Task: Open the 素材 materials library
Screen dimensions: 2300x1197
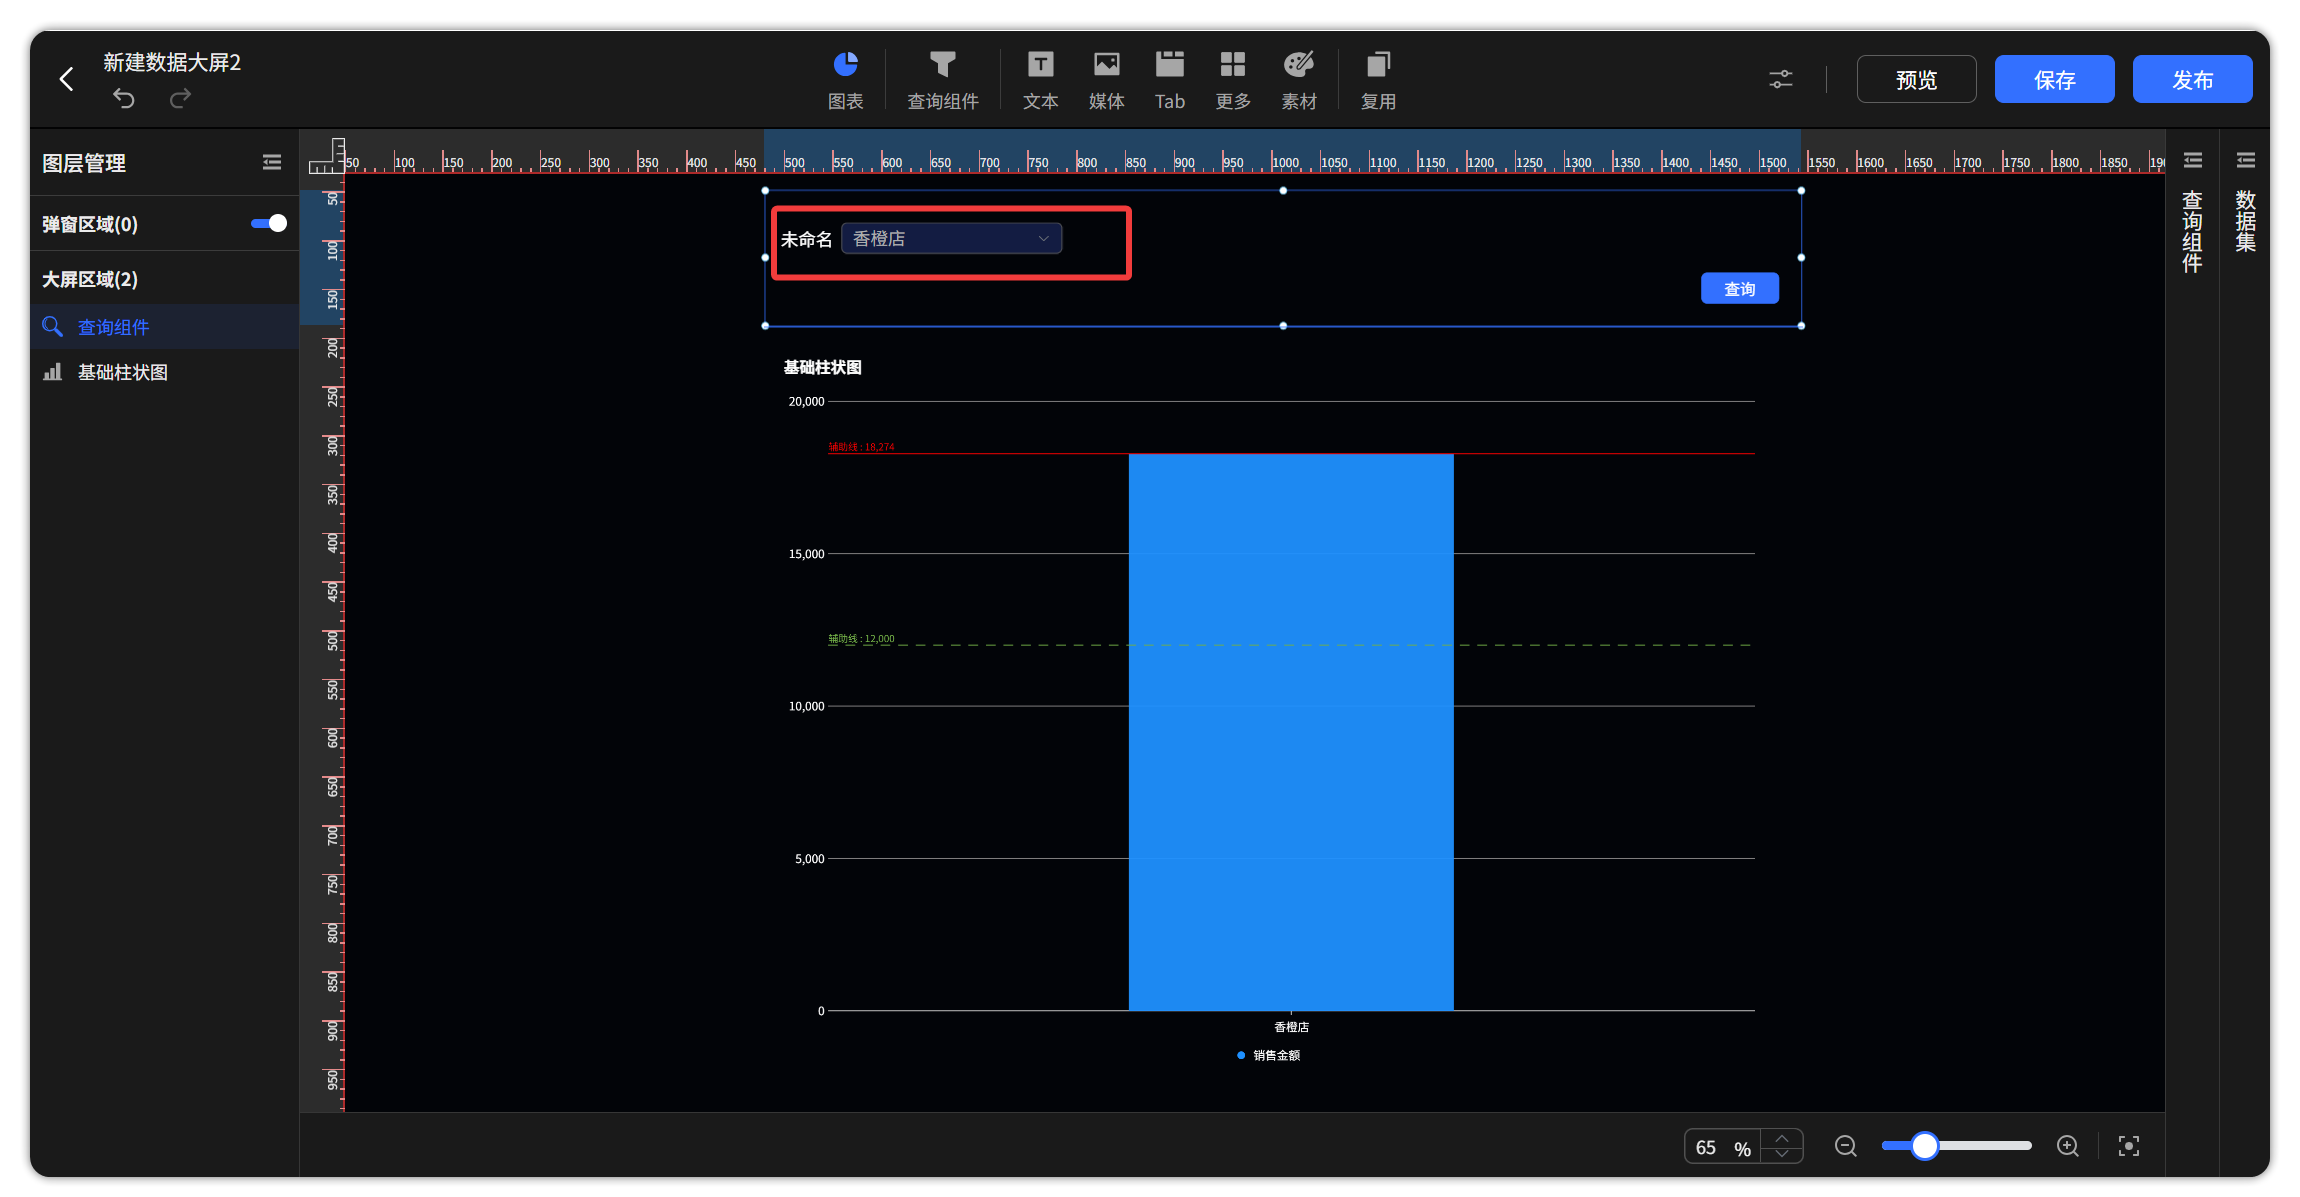Action: tap(1299, 80)
